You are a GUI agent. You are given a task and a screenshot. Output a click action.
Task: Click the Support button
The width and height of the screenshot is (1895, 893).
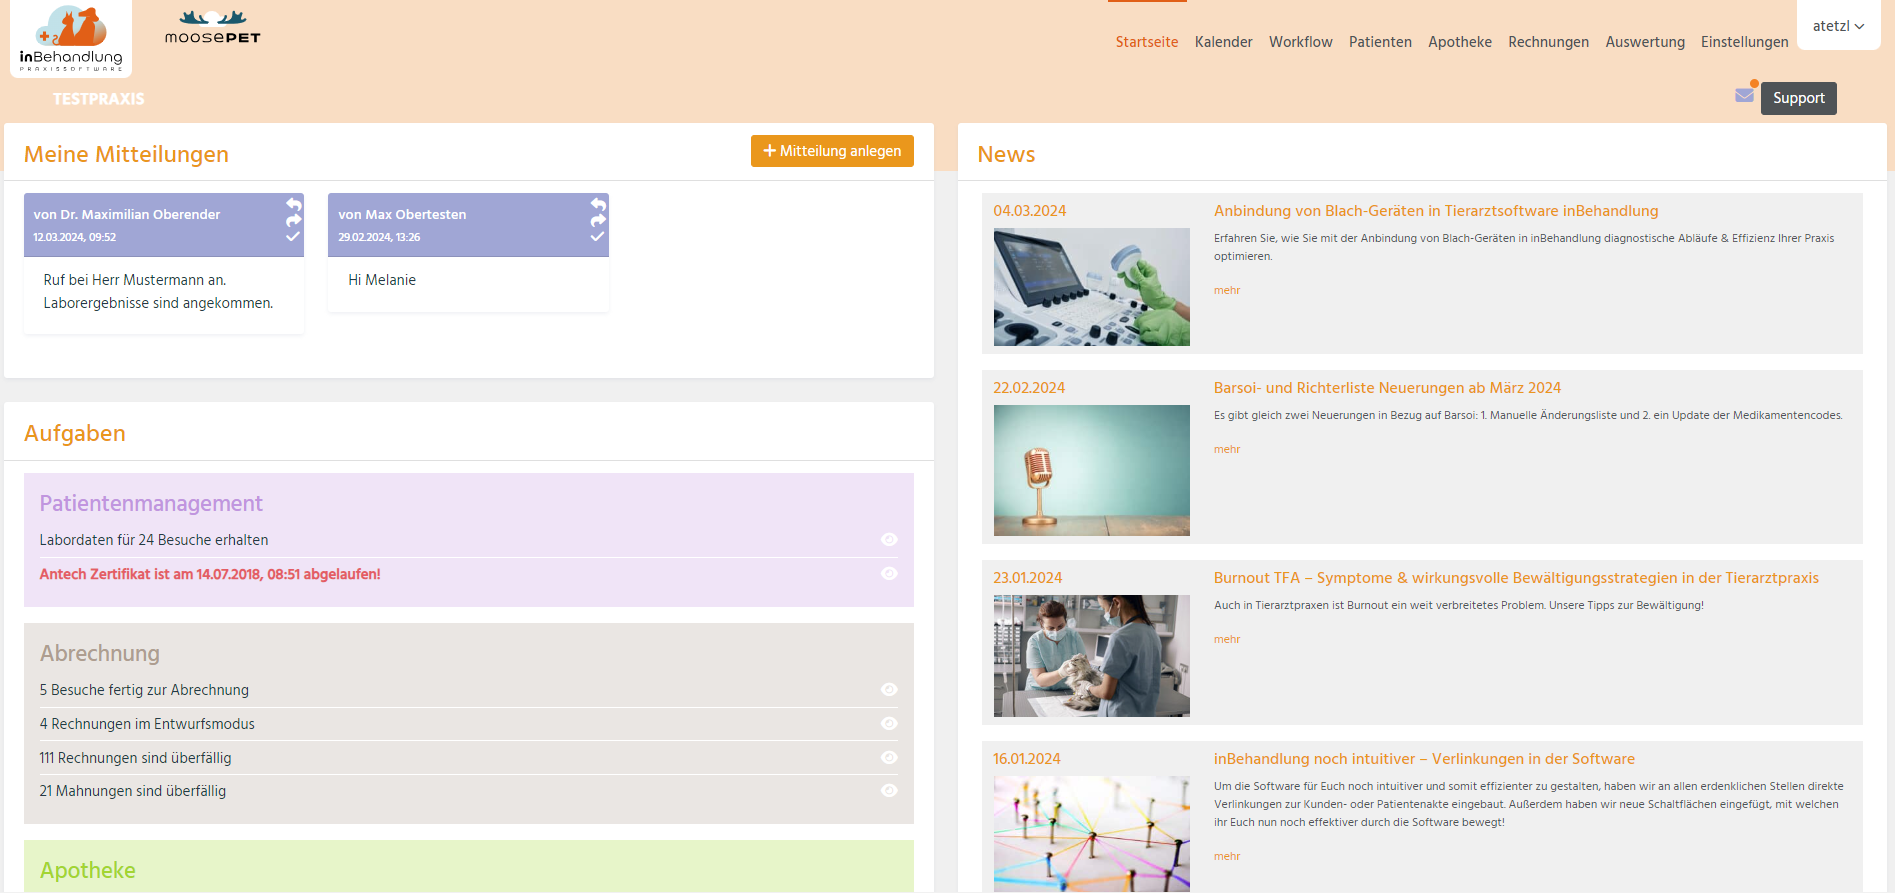1799,98
